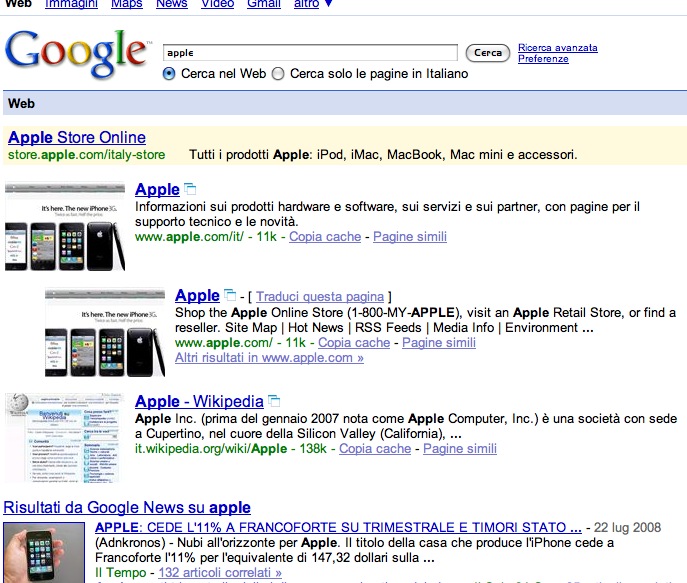Open the Gmail link
This screenshot has width=687, height=583.
(264, 4)
